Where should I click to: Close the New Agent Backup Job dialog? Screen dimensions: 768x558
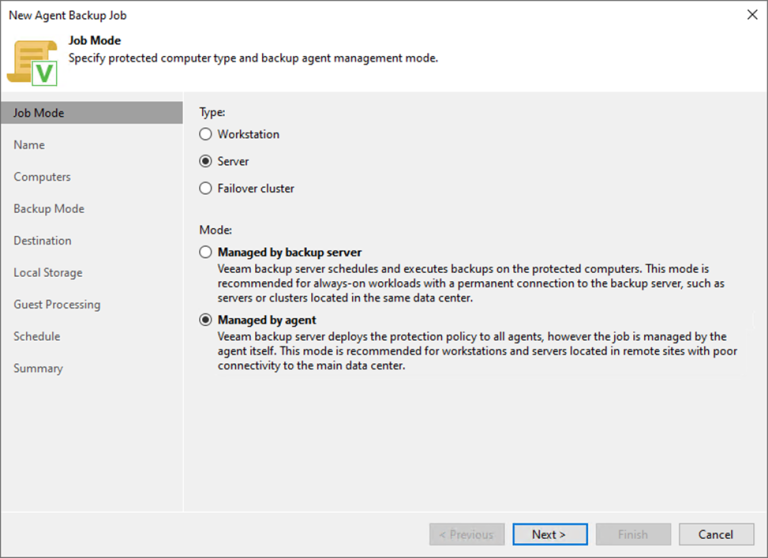coord(752,15)
